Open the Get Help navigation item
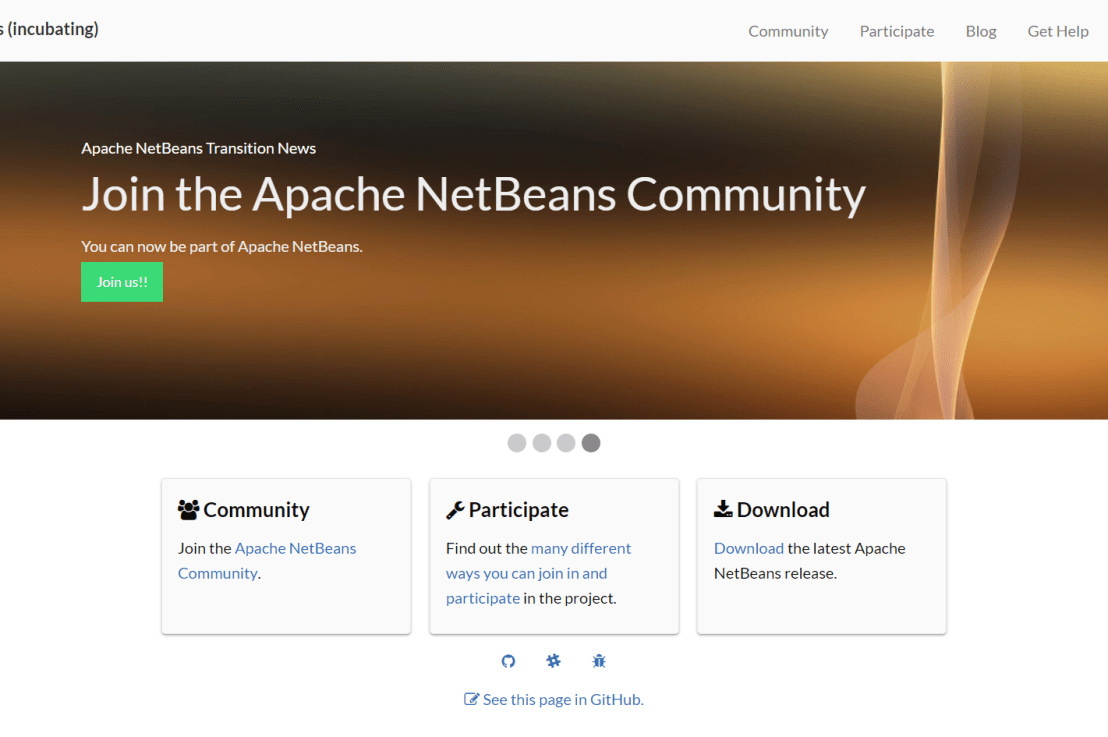Image resolution: width=1108 pixels, height=737 pixels. click(x=1057, y=31)
